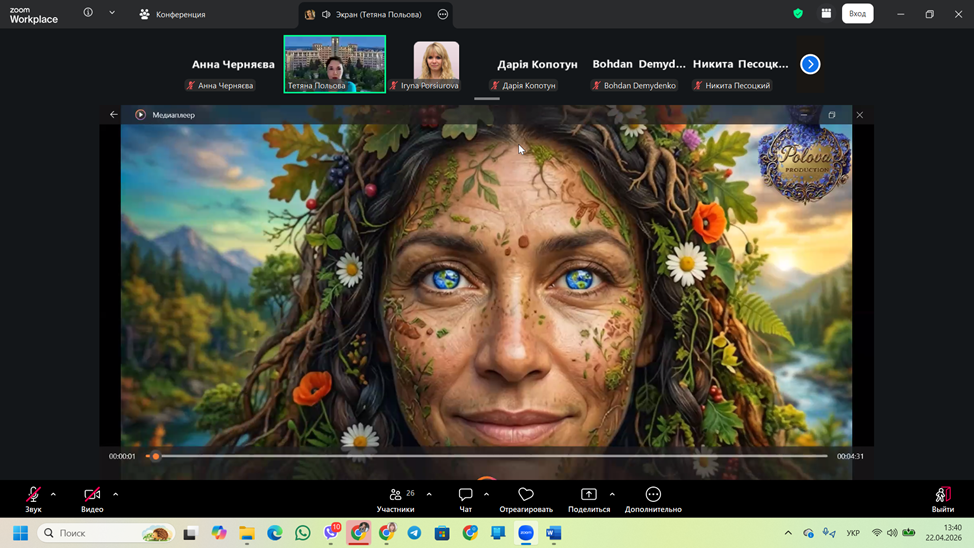The width and height of the screenshot is (974, 548).
Task: Expand chat options arrow
Action: tap(486, 495)
